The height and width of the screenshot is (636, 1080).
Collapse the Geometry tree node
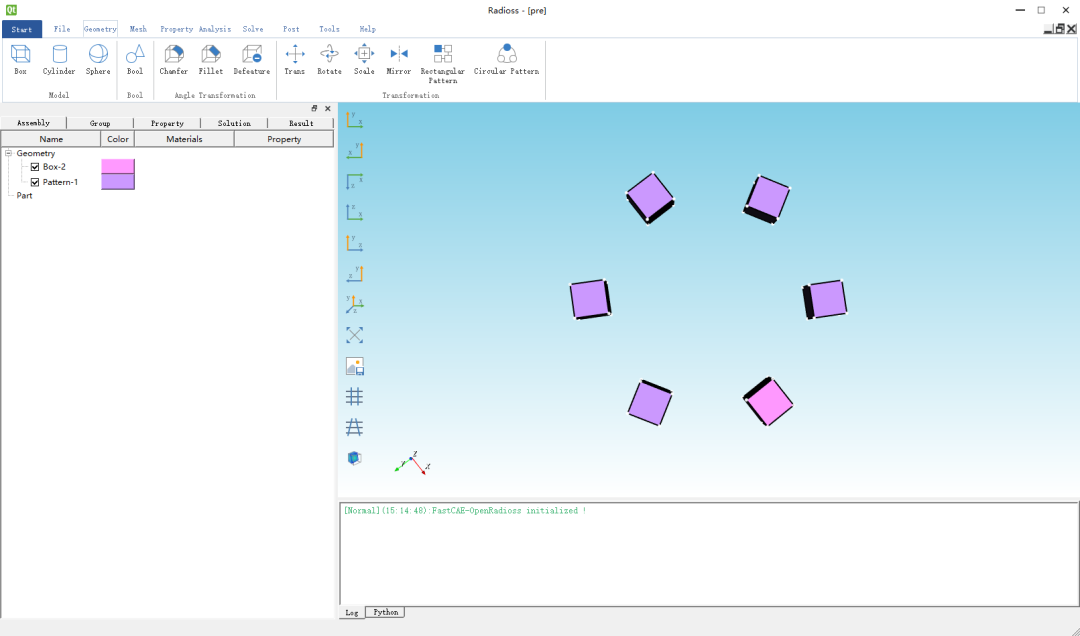click(8, 153)
